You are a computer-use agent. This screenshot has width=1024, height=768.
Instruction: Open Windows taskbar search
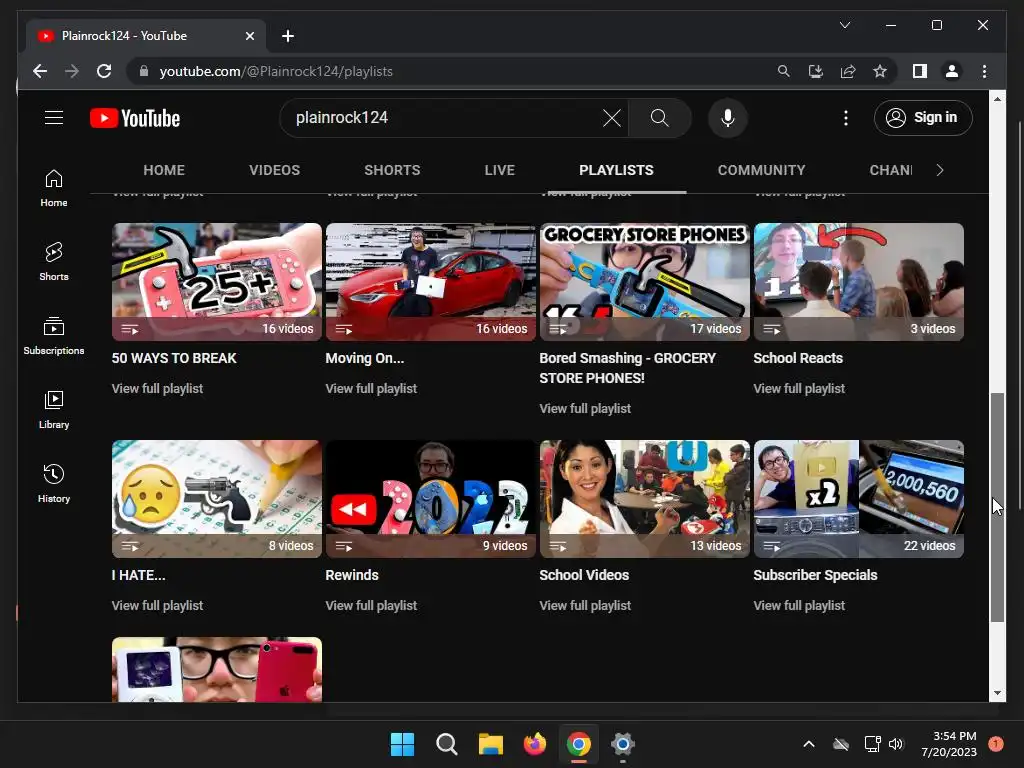447,744
